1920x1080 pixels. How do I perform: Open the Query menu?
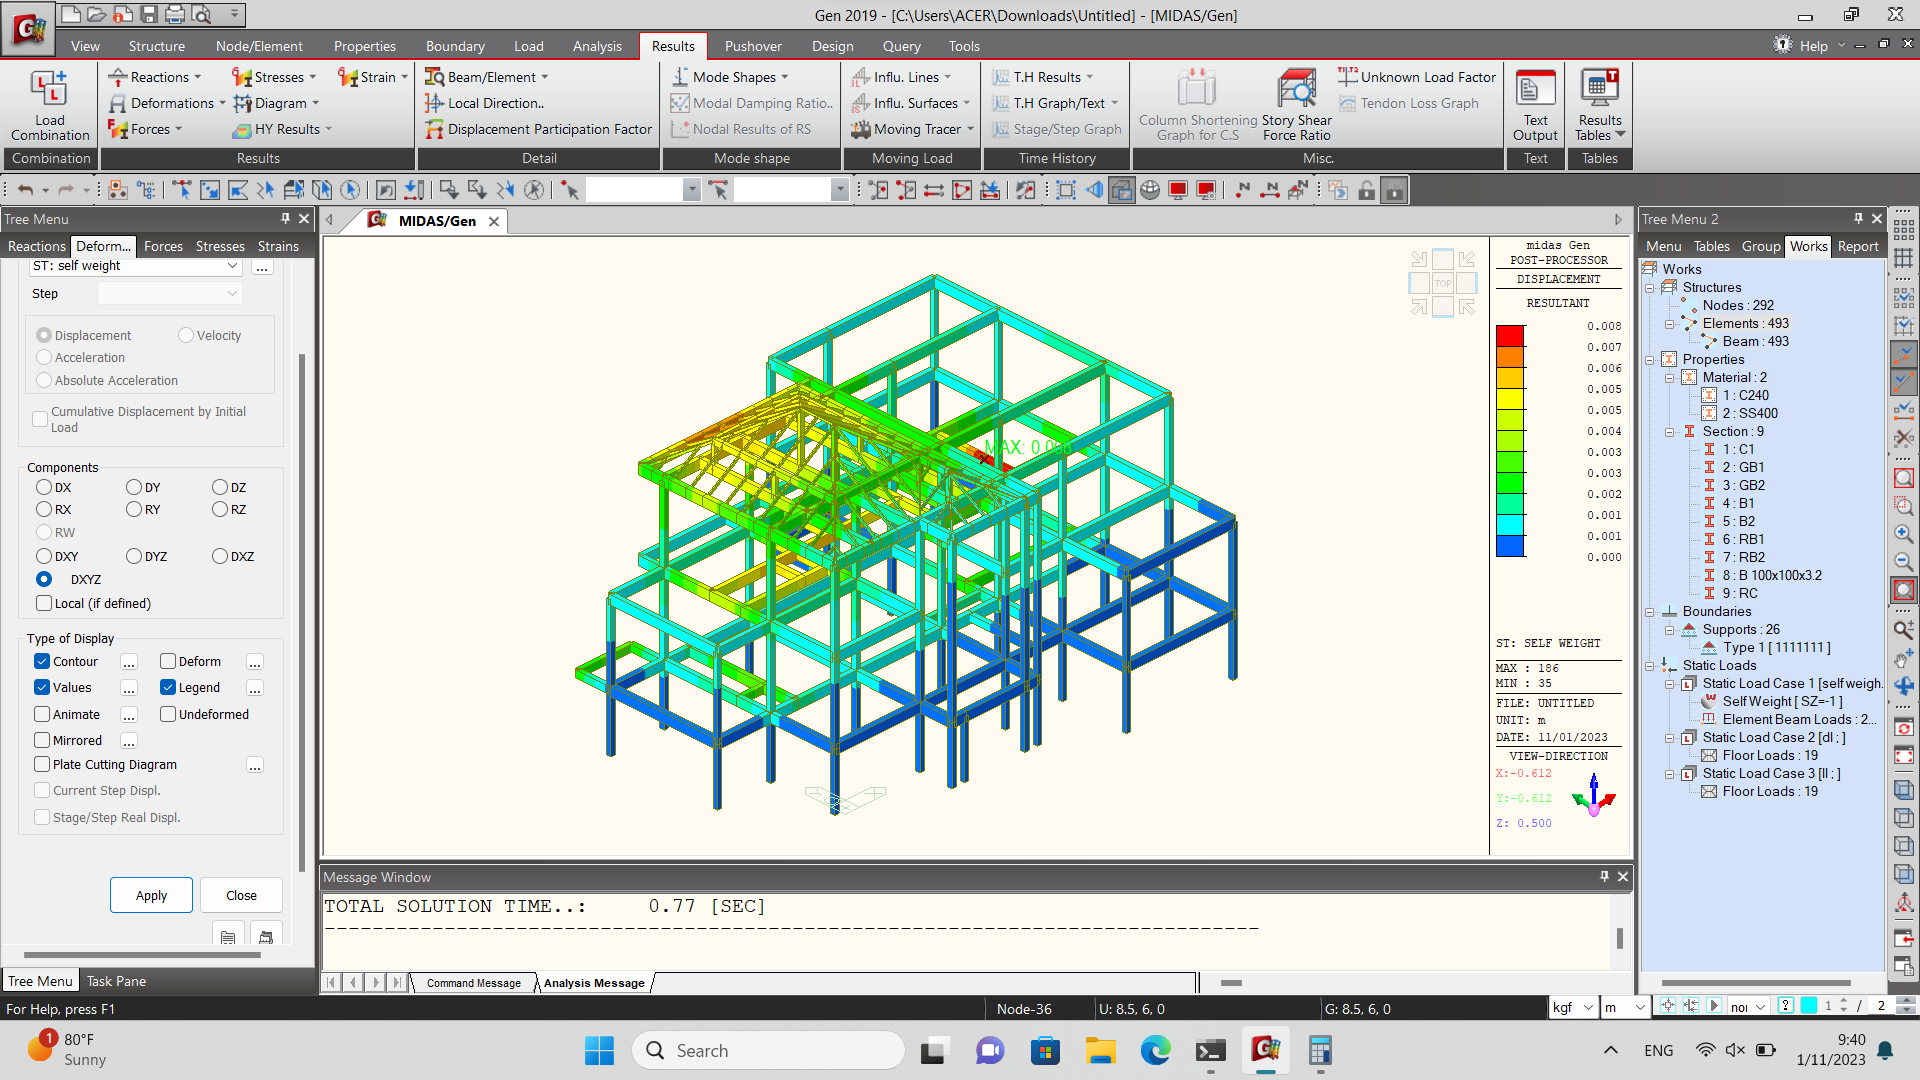901,46
